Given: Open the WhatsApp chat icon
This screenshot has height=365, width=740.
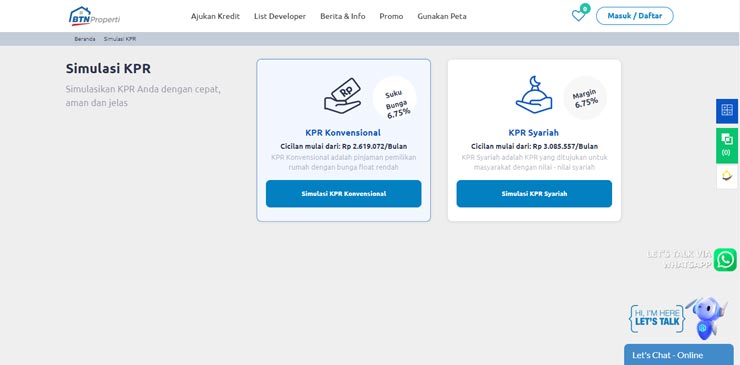Looking at the screenshot, I should coord(725,260).
